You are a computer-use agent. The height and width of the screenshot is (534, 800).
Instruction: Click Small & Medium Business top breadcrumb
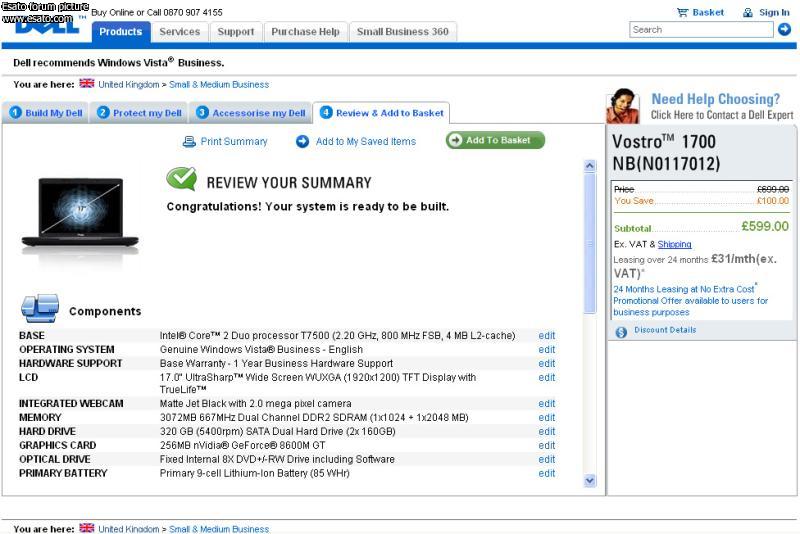219,85
